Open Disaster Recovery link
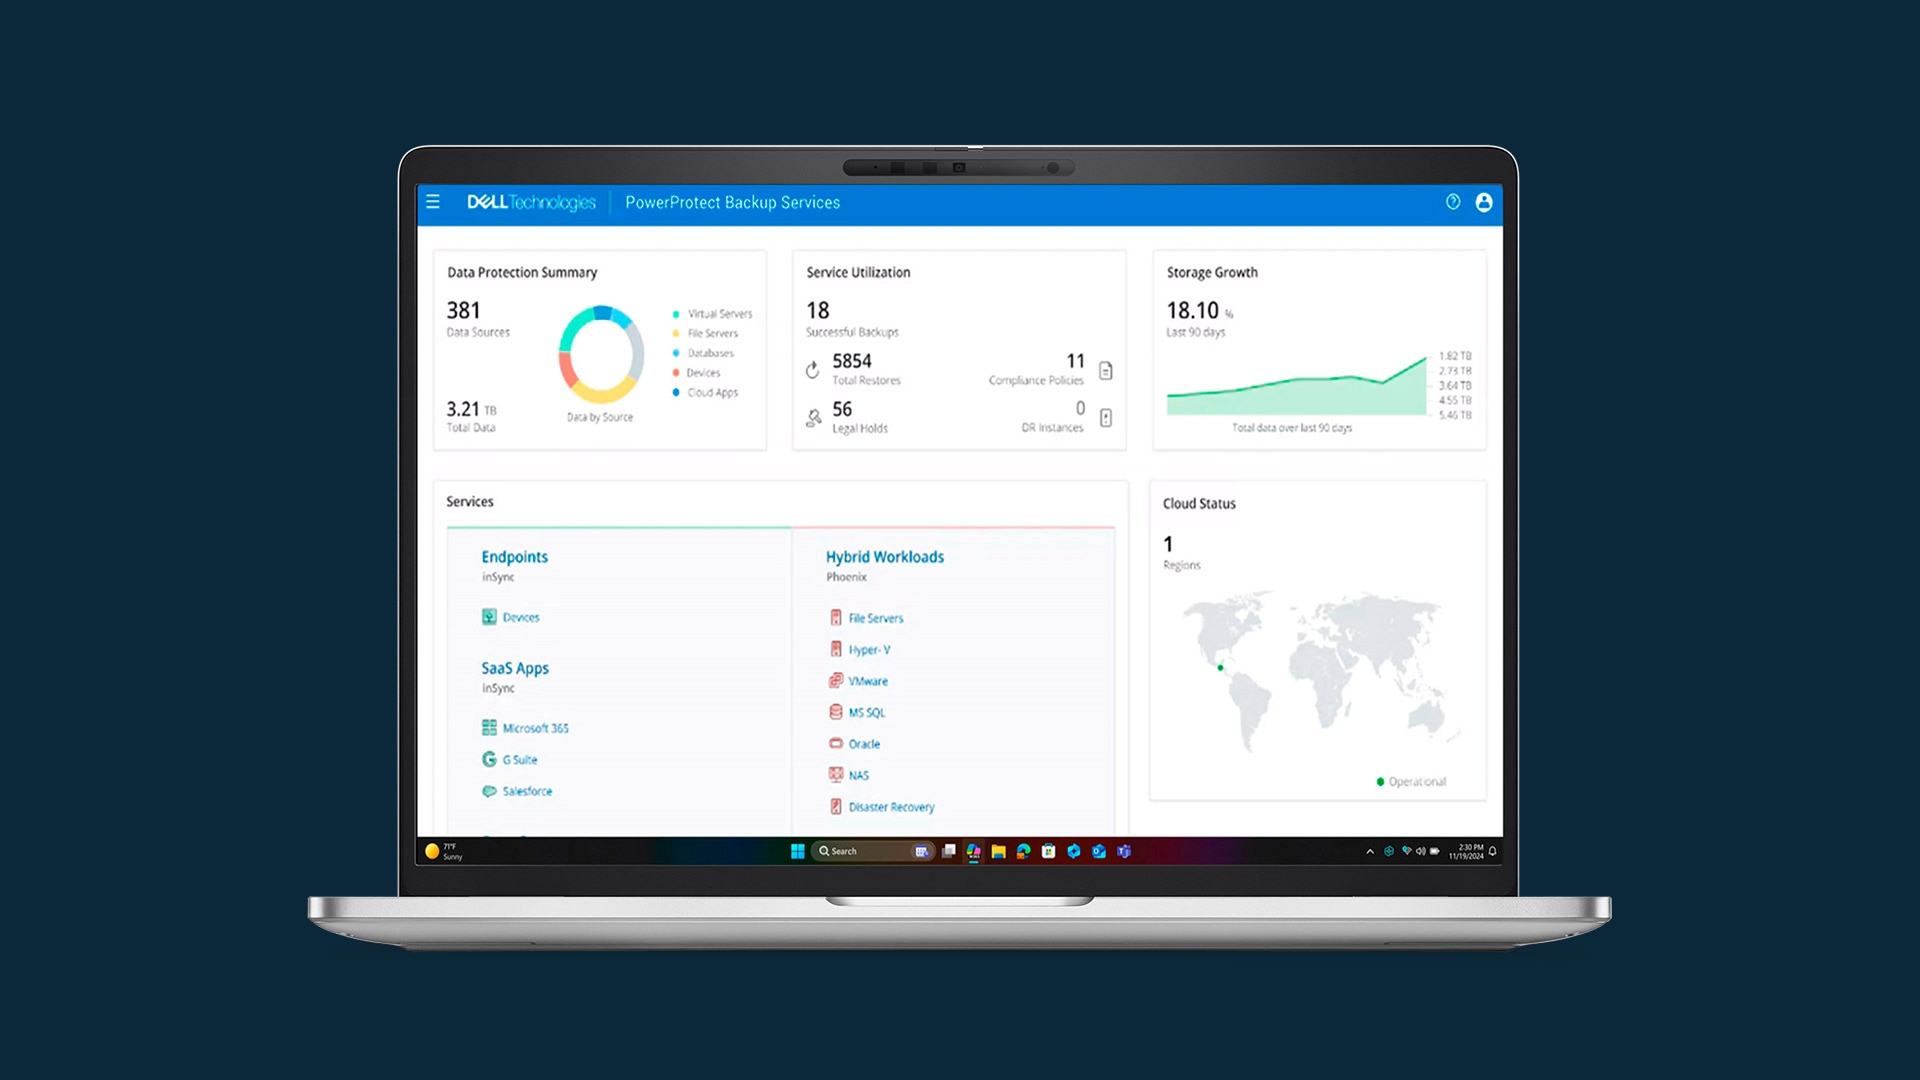The width and height of the screenshot is (1920, 1080). (x=891, y=807)
